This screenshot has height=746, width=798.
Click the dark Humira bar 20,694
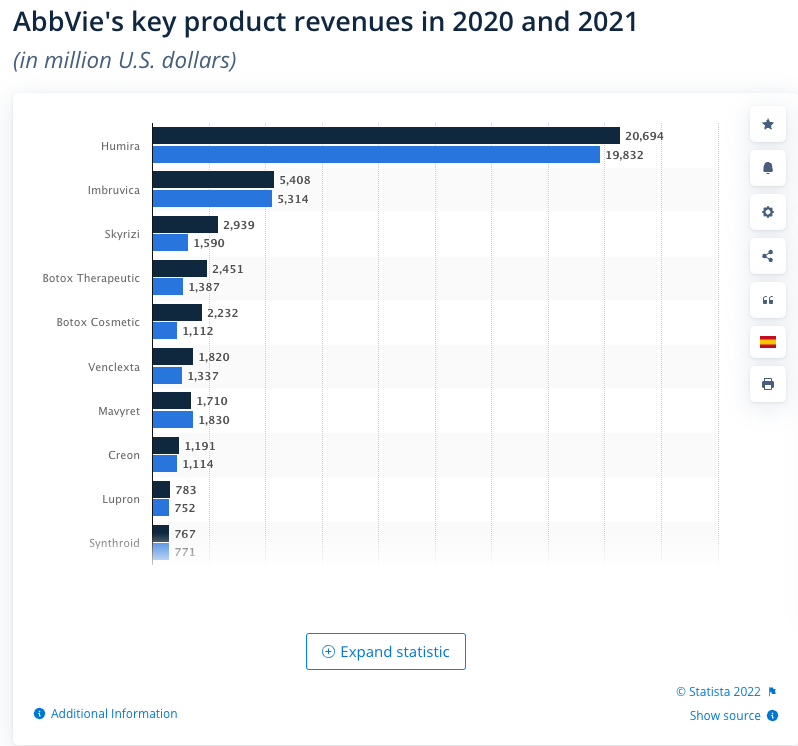(x=386, y=135)
